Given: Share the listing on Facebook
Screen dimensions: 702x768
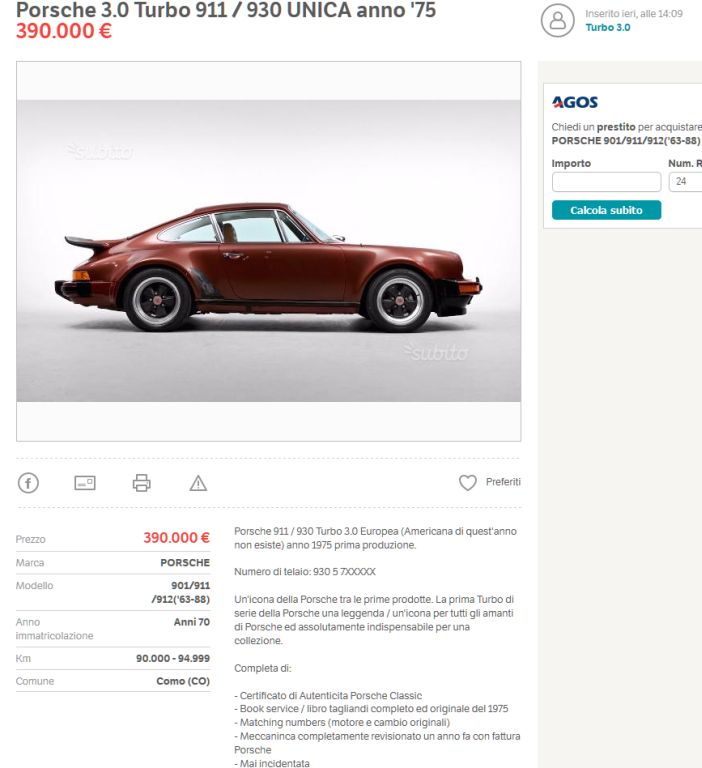Looking at the screenshot, I should tap(28, 483).
